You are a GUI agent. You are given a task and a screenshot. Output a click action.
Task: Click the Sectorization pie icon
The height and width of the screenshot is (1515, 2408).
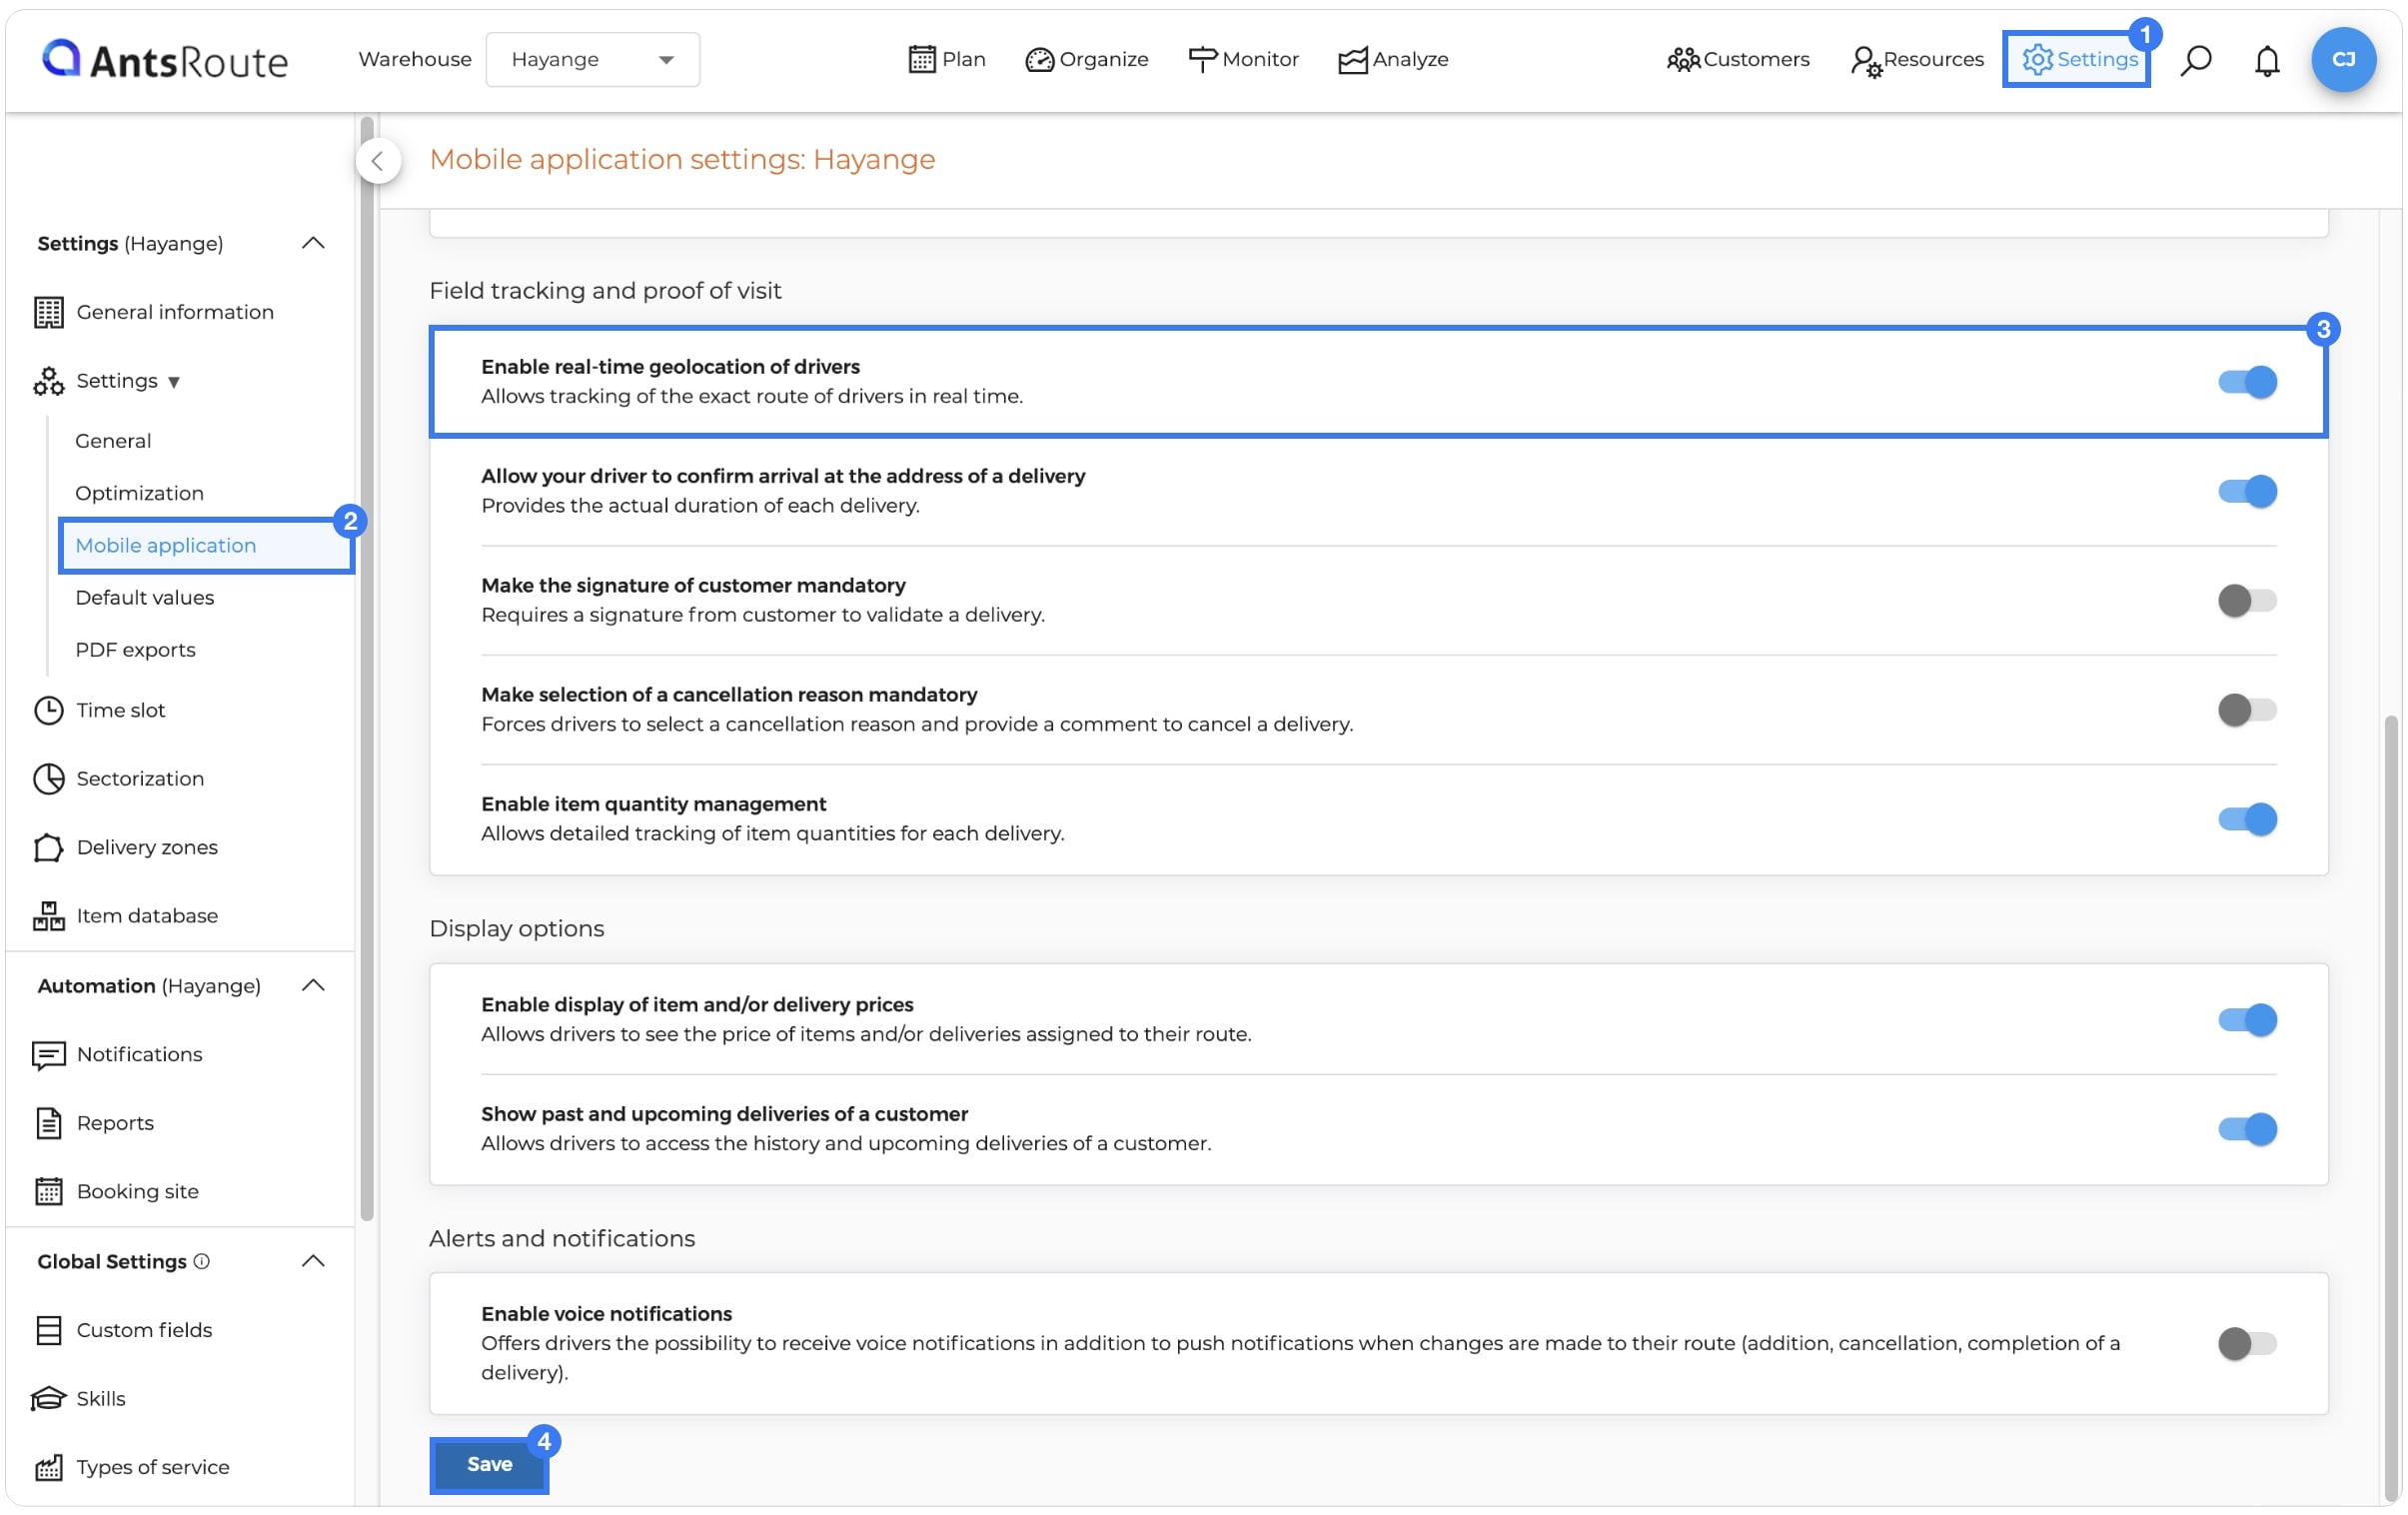pos(48,778)
